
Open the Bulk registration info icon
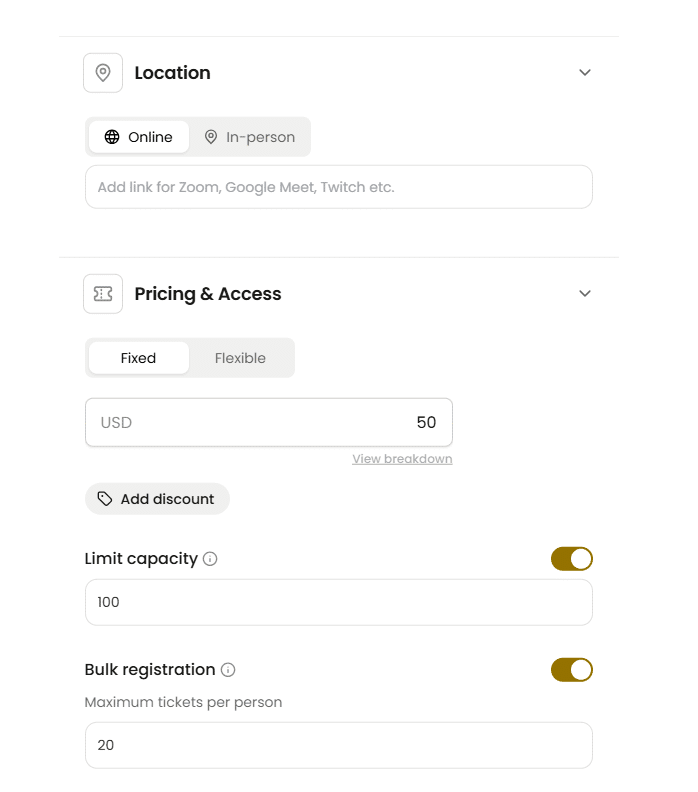pyautogui.click(x=228, y=670)
